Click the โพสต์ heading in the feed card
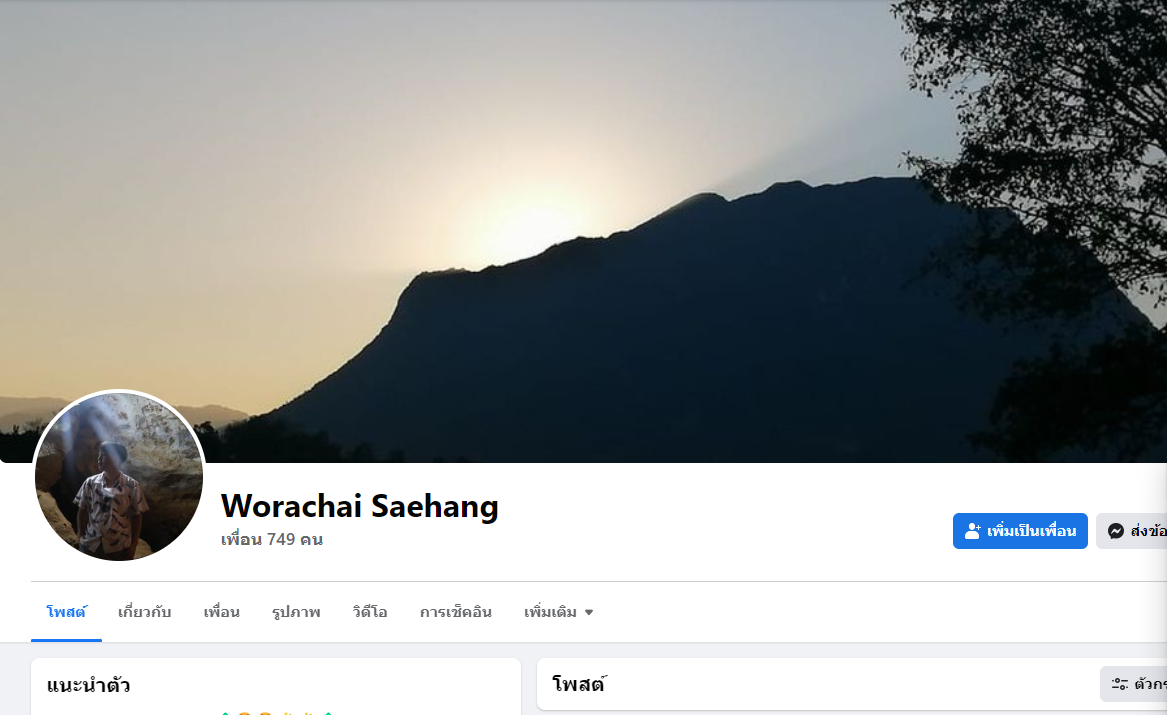The height and width of the screenshot is (715, 1167). pyautogui.click(x=579, y=684)
